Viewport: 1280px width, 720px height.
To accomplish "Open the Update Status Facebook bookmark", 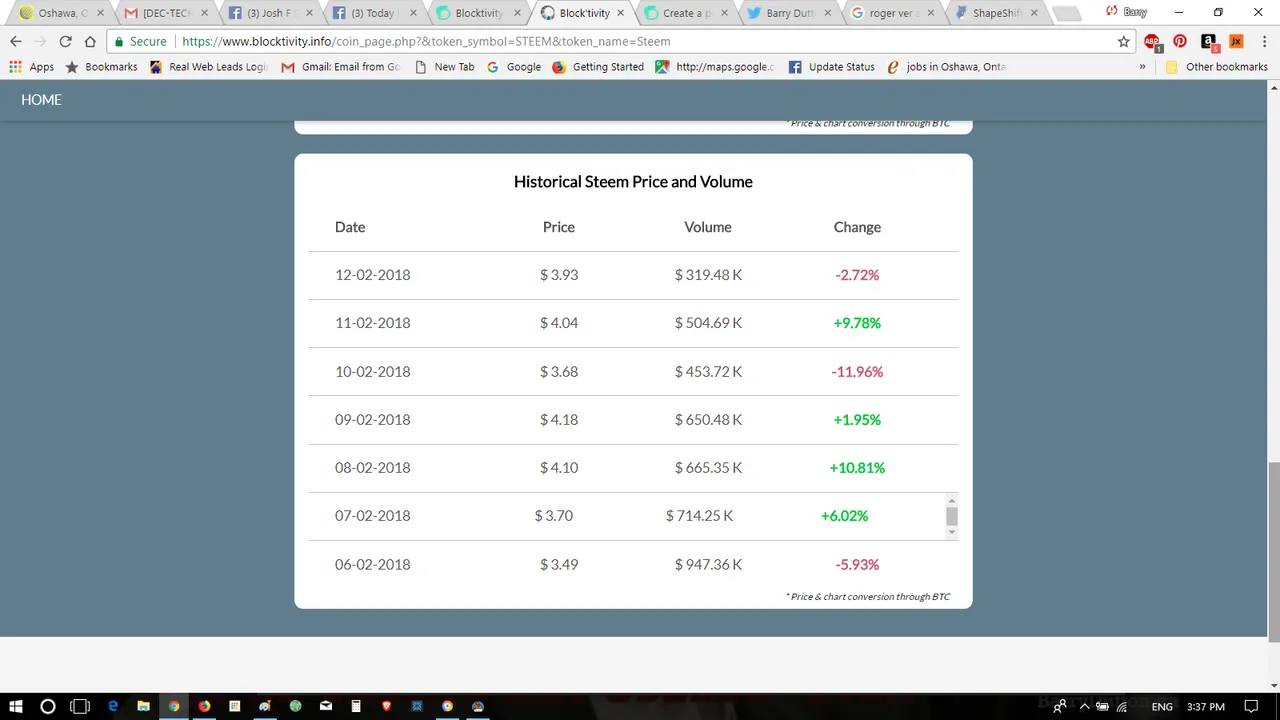I will pos(831,67).
